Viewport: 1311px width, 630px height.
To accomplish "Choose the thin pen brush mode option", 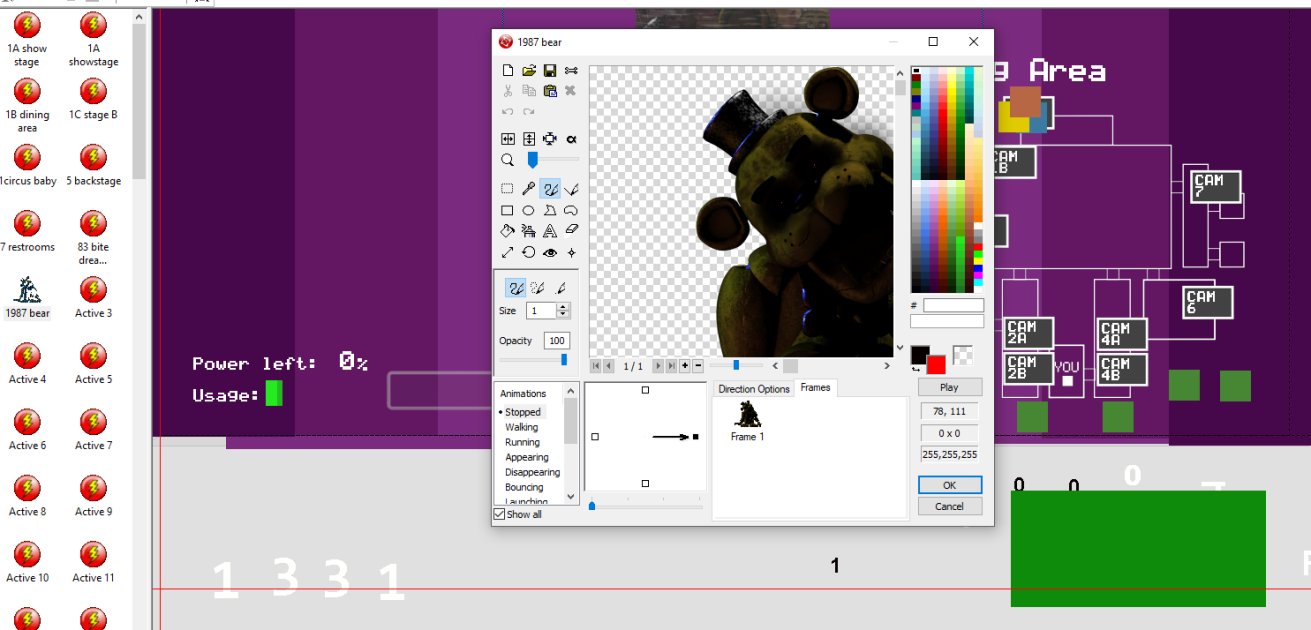I will (x=561, y=288).
